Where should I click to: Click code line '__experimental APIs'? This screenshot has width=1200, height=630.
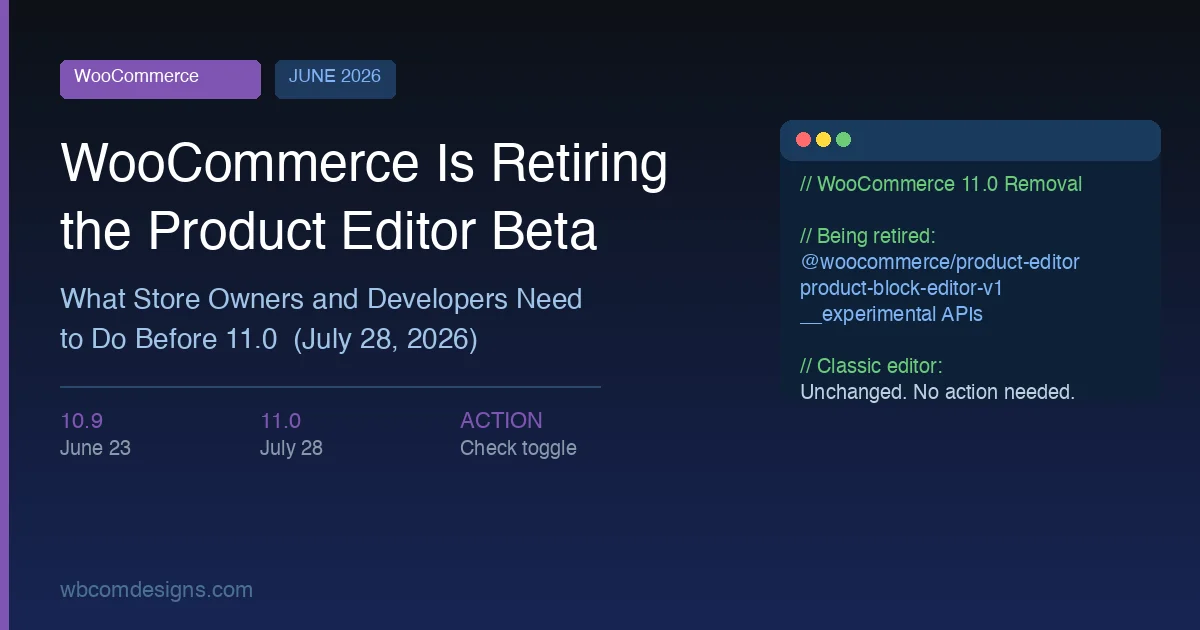click(892, 315)
